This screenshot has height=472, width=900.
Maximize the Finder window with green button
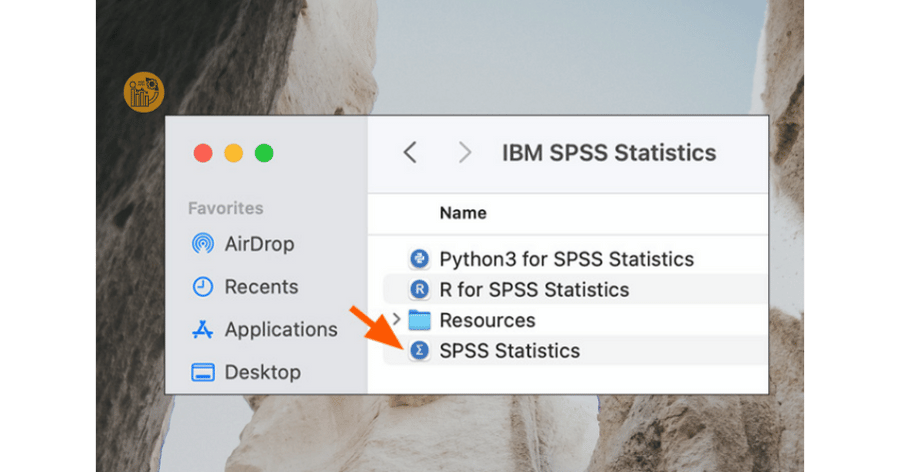pyautogui.click(x=264, y=153)
